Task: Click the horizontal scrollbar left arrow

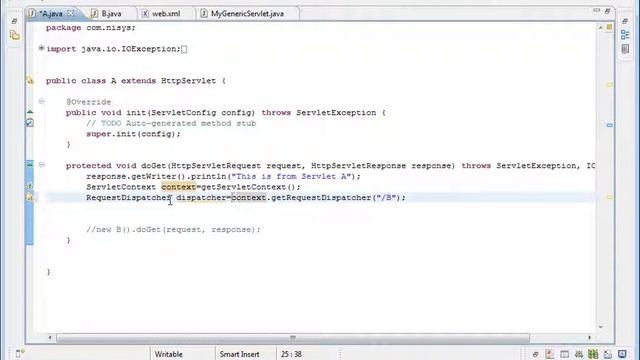Action: (x=50, y=338)
